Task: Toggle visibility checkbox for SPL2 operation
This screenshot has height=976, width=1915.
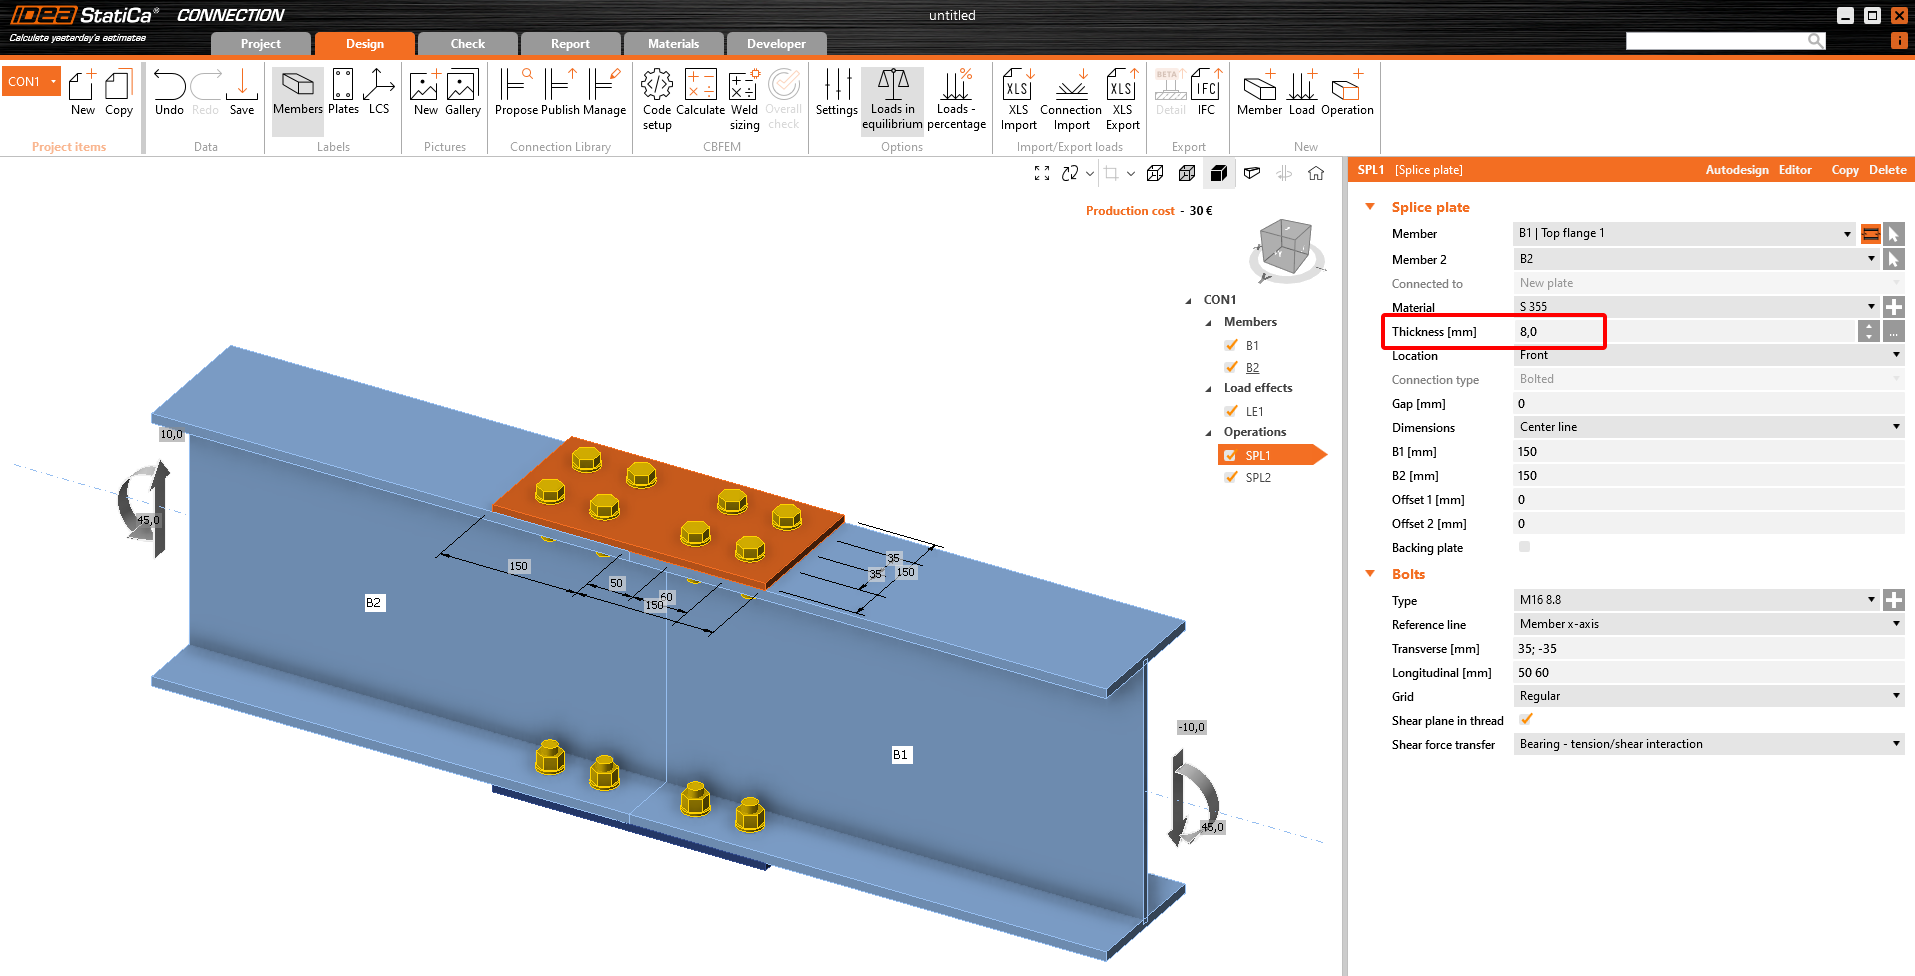Action: point(1231,478)
